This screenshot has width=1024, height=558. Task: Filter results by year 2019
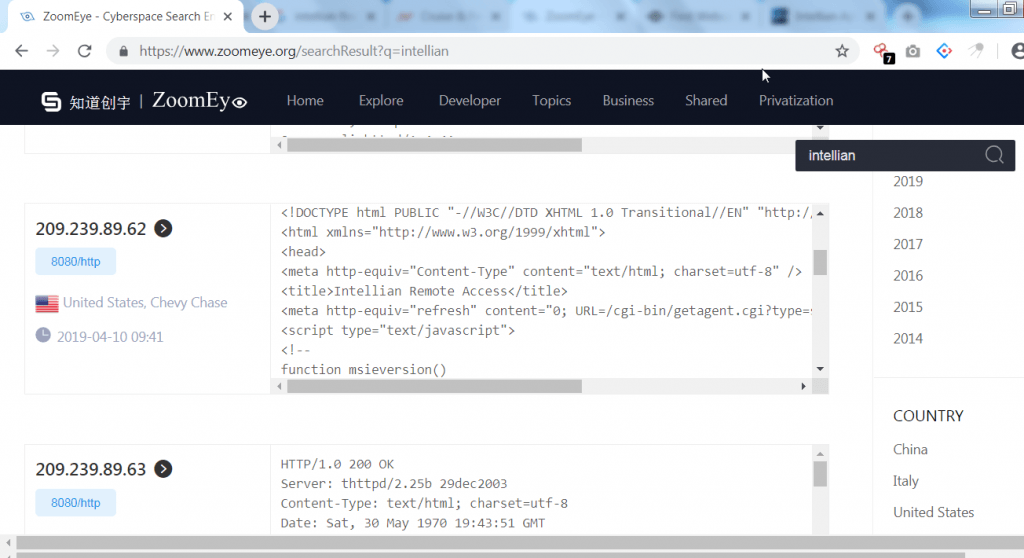pos(908,181)
